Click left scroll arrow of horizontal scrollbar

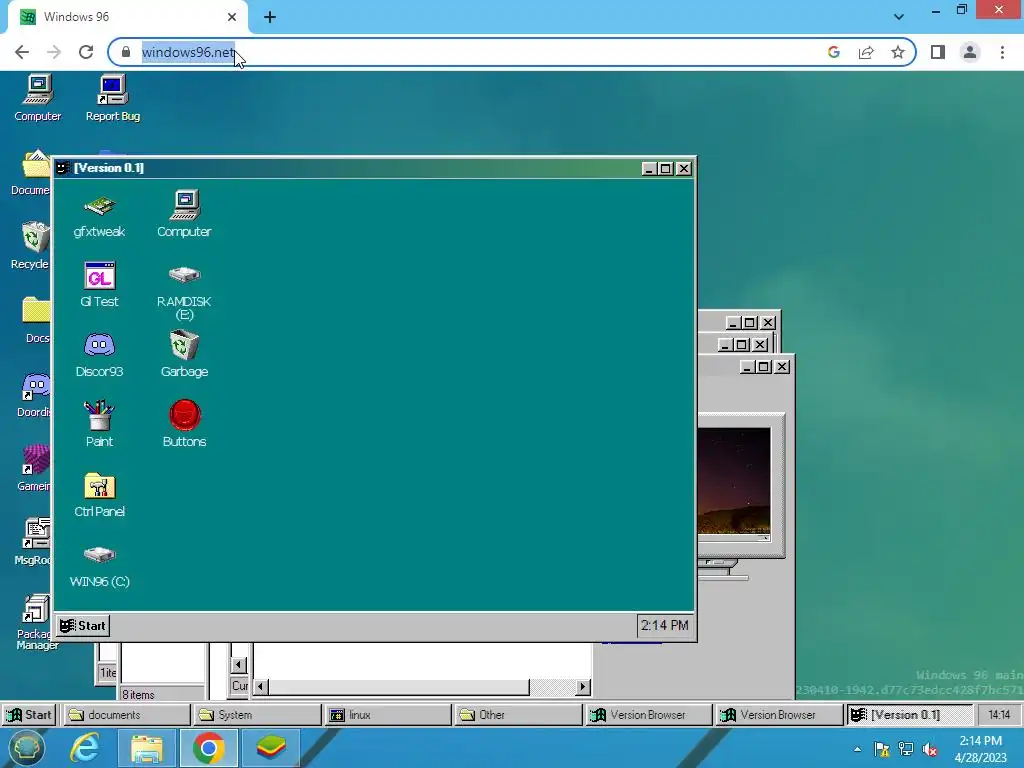pos(261,686)
